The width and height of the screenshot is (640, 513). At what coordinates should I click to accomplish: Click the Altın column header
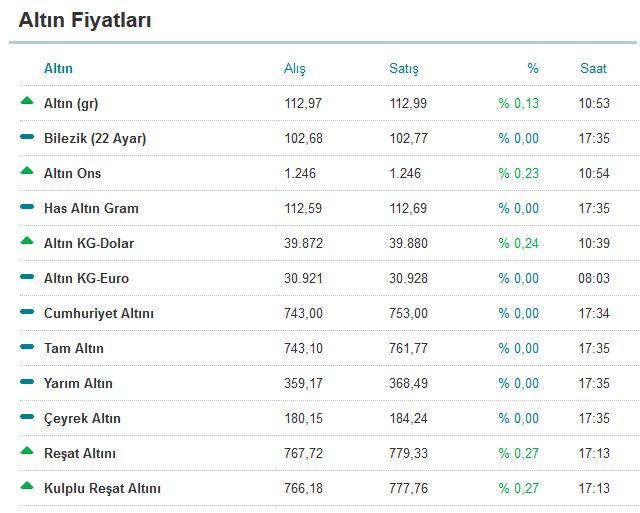pos(58,68)
